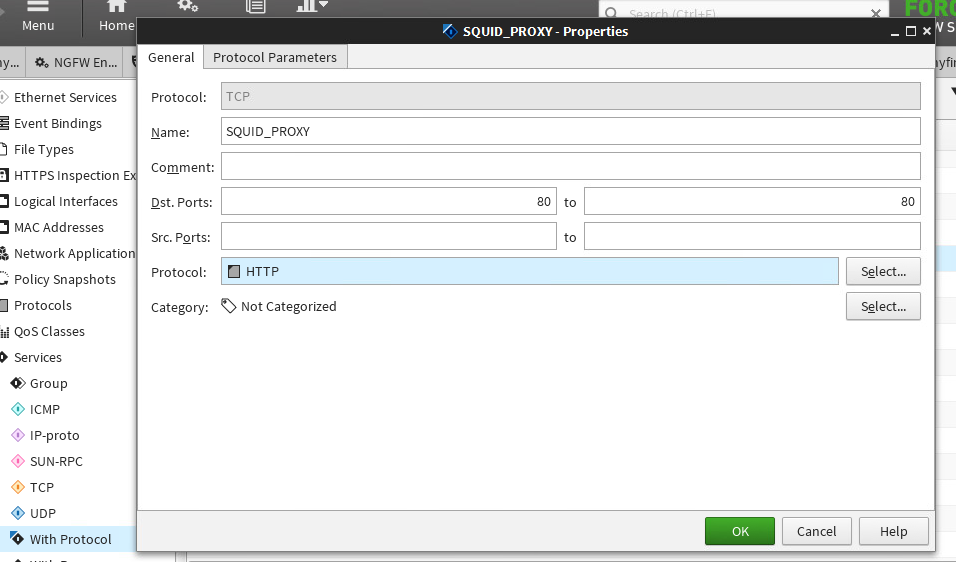Select Event Bindings in the tree
The width and height of the screenshot is (956, 562).
58,124
